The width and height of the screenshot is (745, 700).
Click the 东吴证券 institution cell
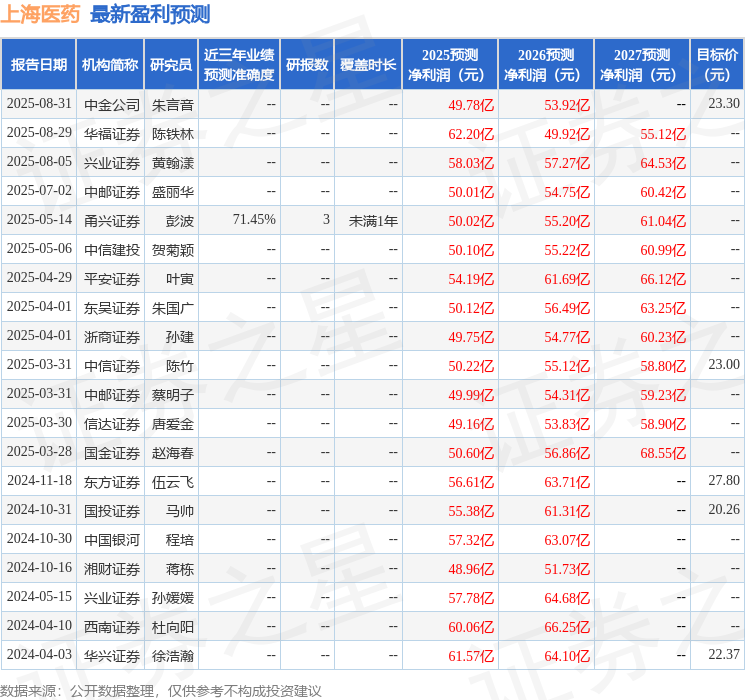[x=112, y=307]
